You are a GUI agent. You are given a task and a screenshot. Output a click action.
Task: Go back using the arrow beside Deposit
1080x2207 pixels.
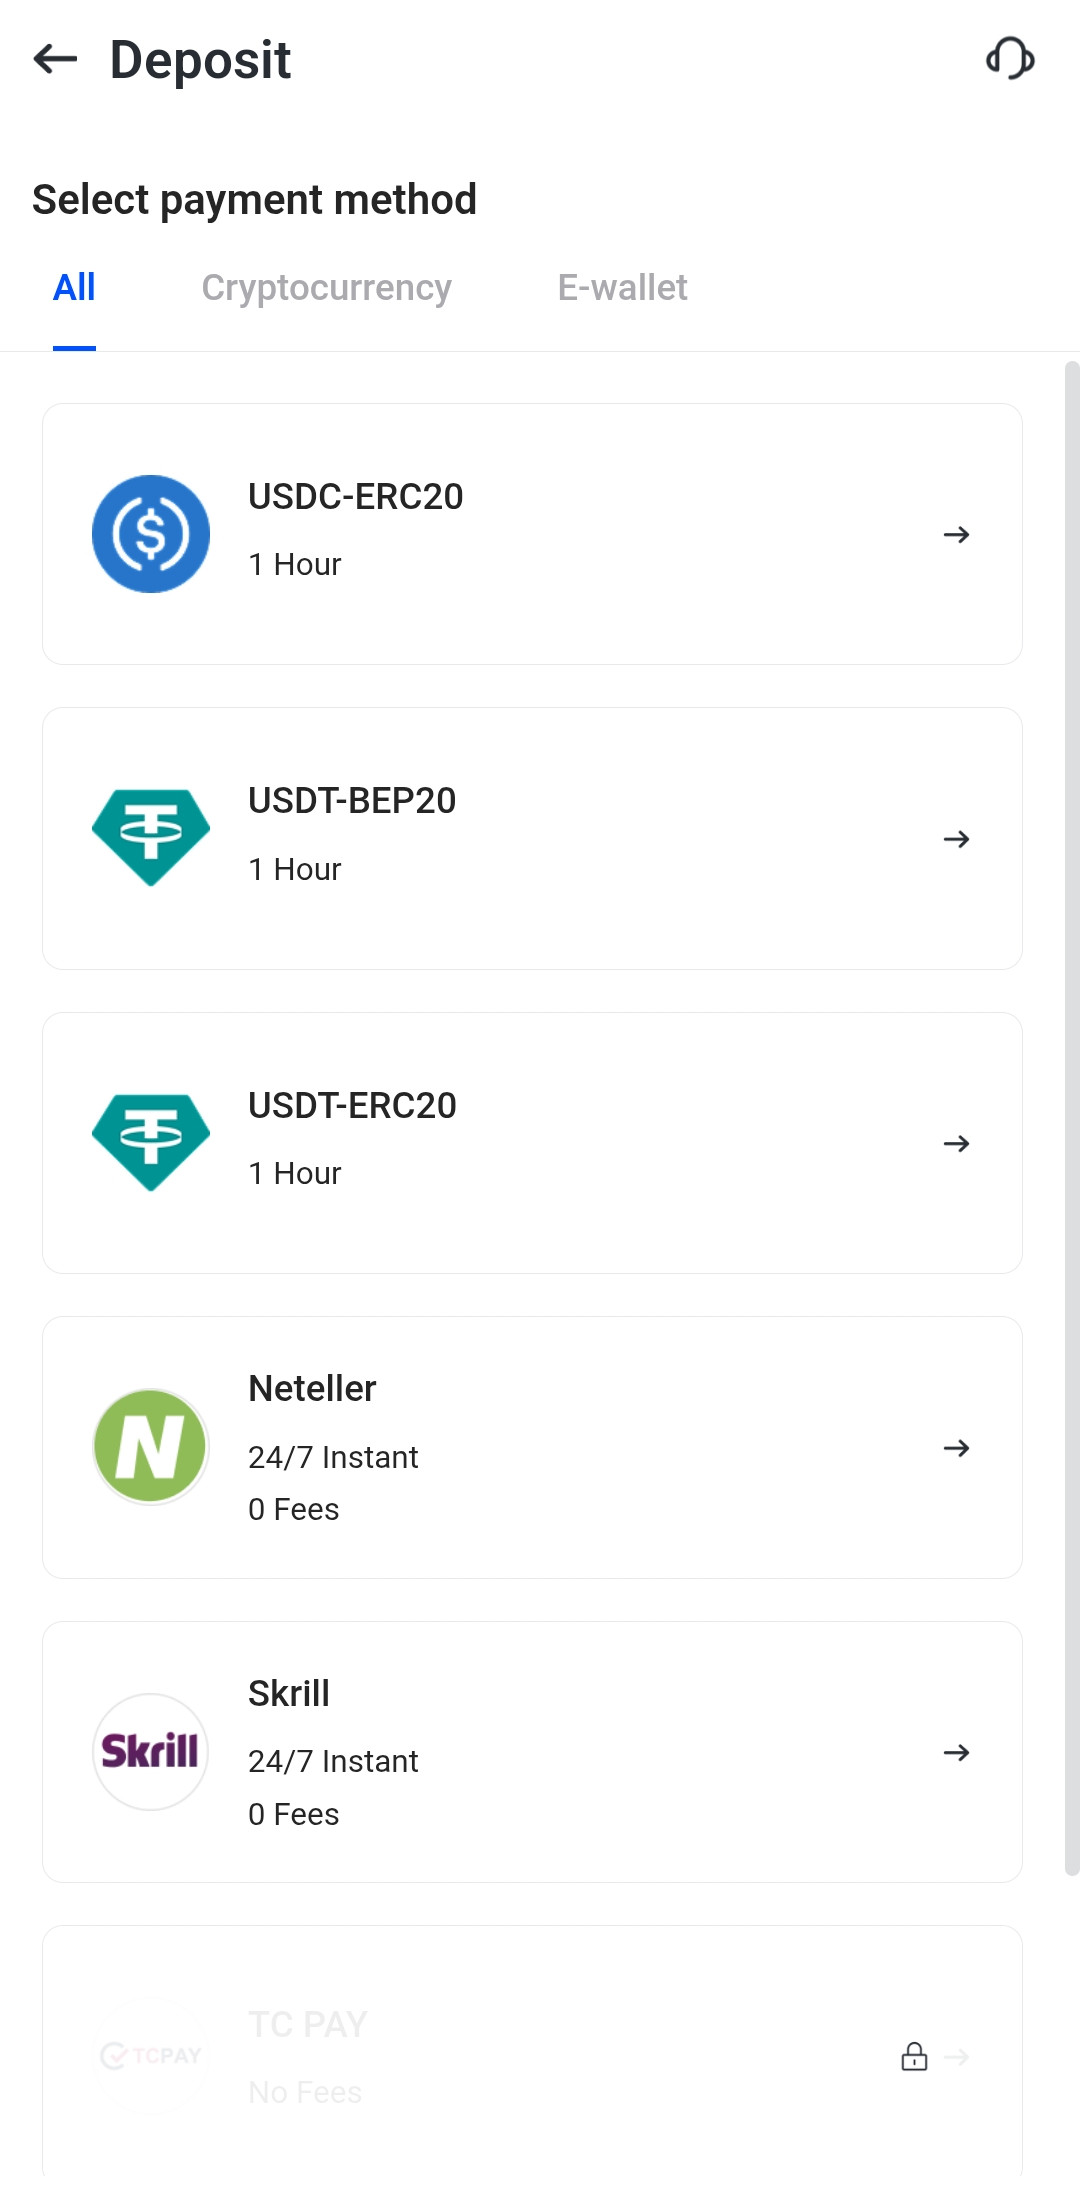pyautogui.click(x=55, y=60)
